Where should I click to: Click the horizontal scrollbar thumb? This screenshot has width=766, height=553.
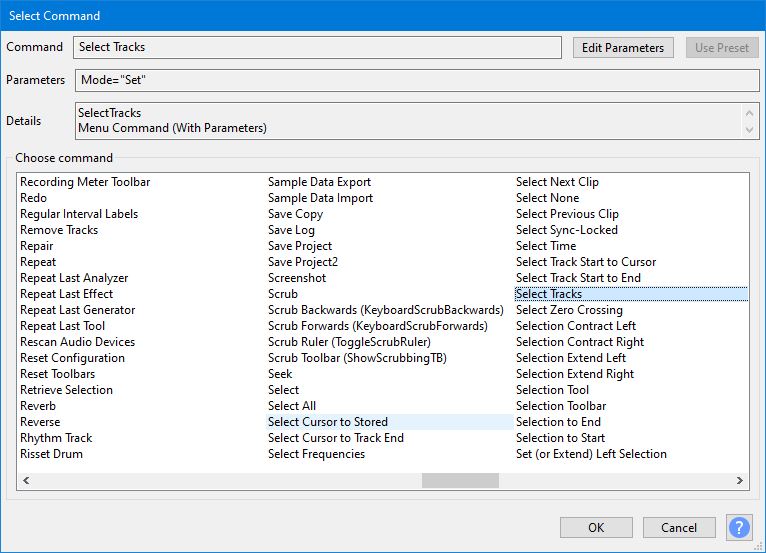tap(460, 481)
